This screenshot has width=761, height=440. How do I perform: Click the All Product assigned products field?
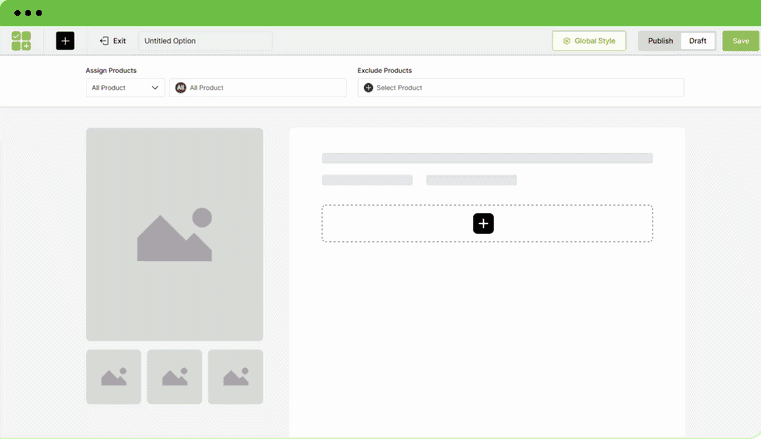[258, 88]
